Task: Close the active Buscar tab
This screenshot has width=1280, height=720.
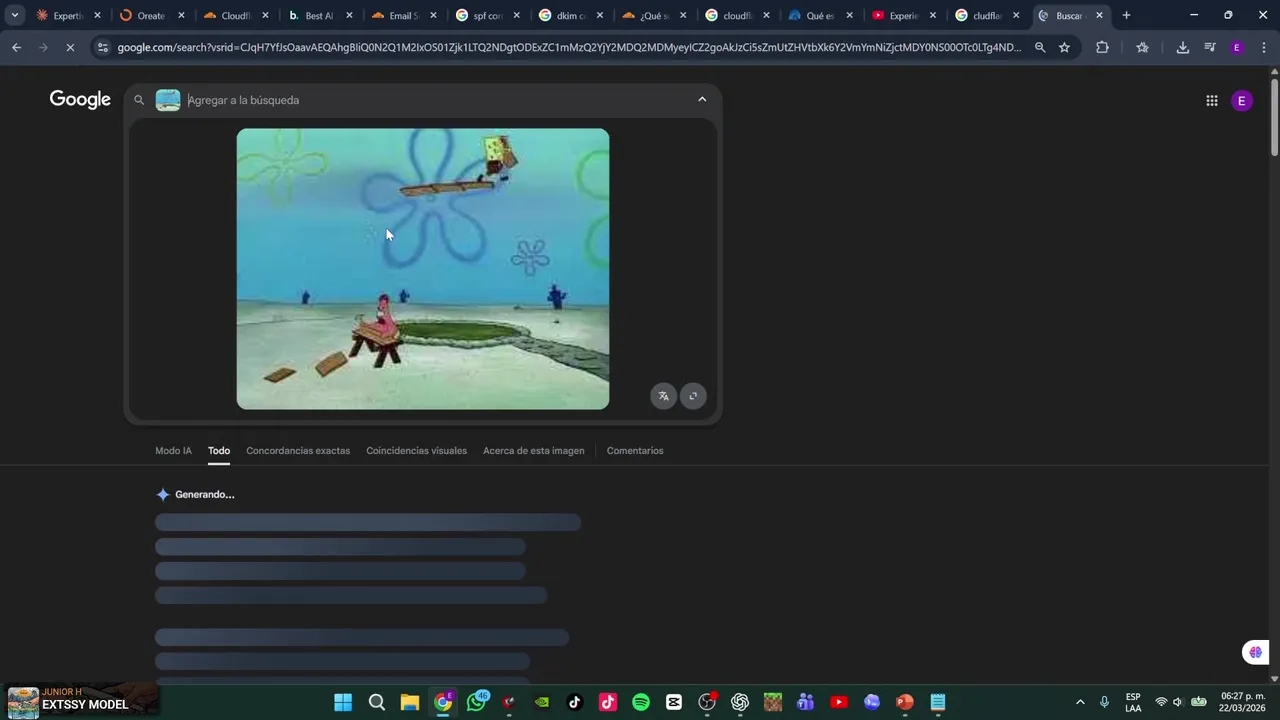Action: click(x=1099, y=15)
